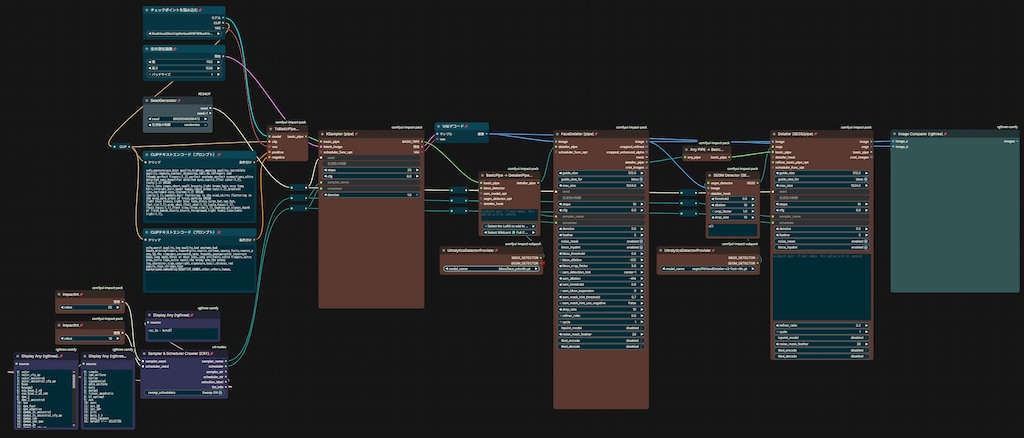Image resolution: width=1024 pixels, height=438 pixels.
Task: Collapse the Detailer (SEGS/pipe) node via its dot
Action: (774, 133)
